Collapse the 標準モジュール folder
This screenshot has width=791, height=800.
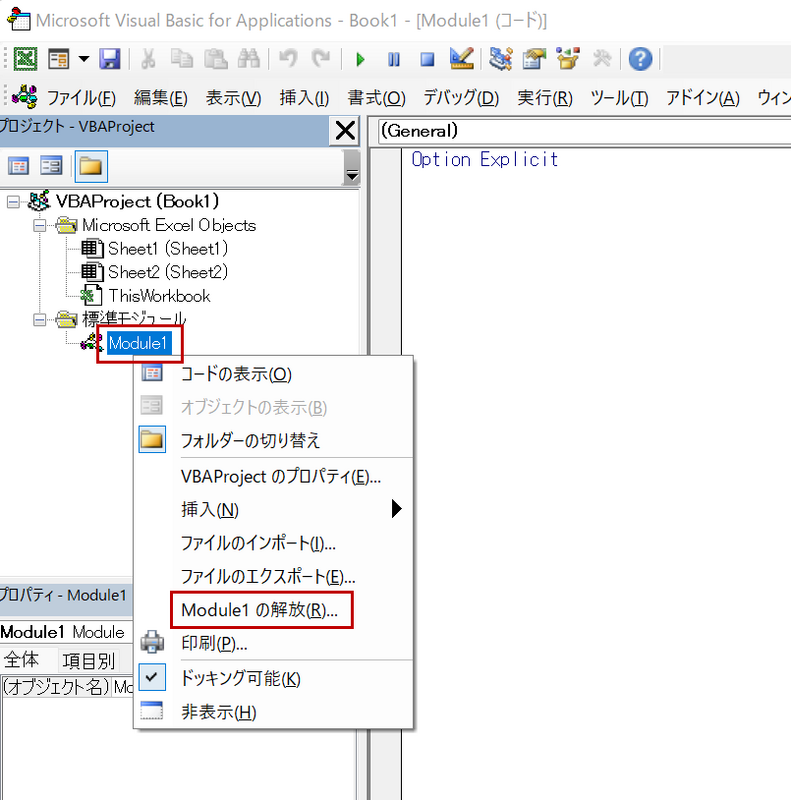click(39, 320)
